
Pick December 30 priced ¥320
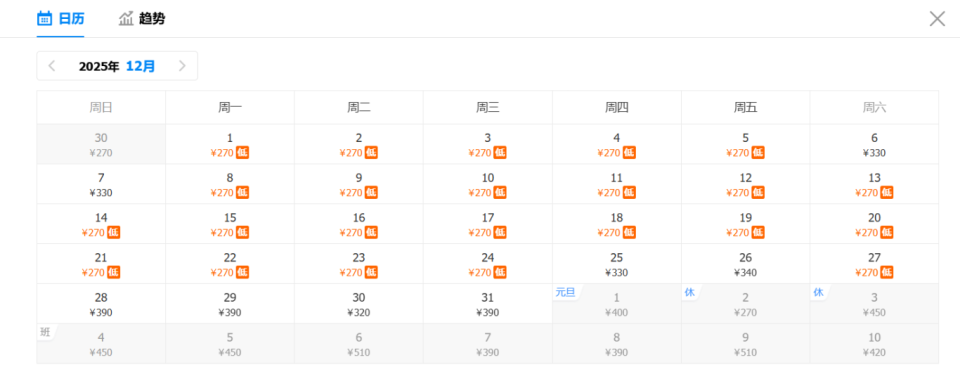coord(359,304)
